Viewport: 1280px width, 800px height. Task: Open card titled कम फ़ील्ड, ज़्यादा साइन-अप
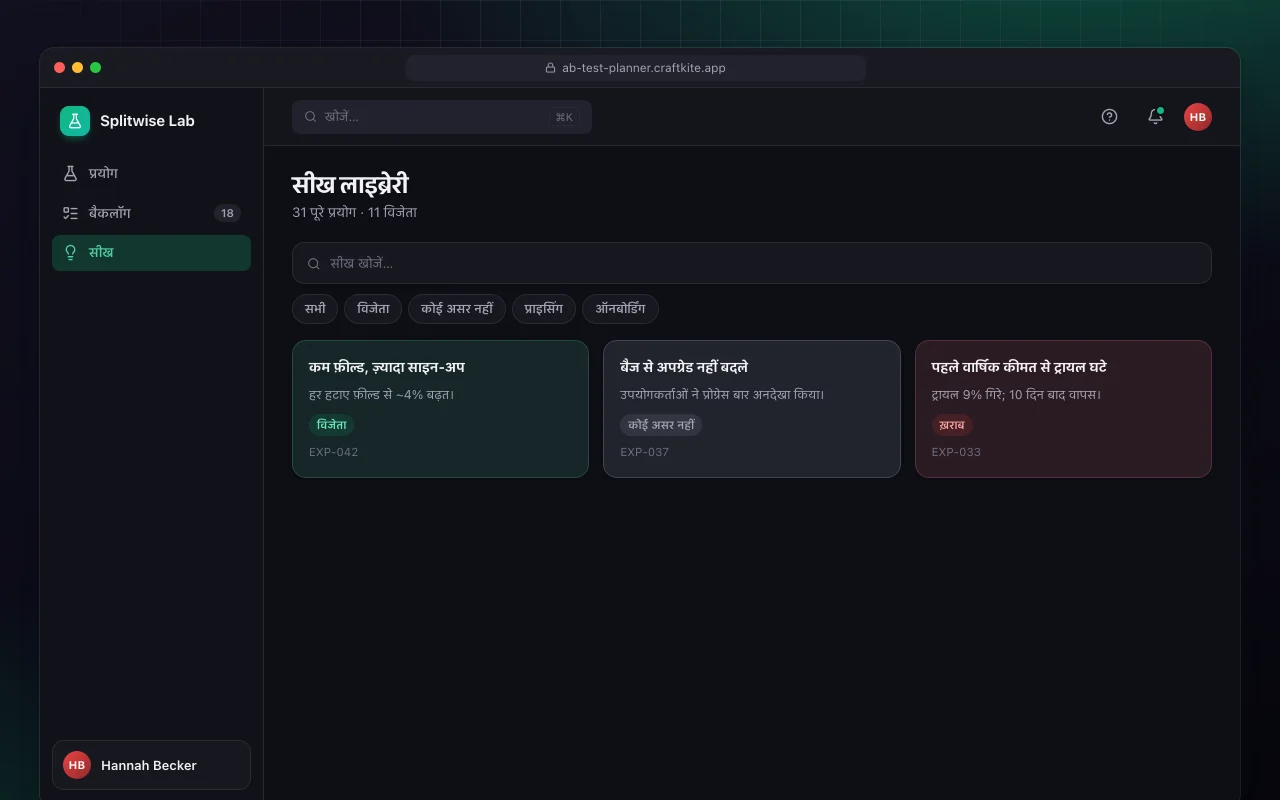coord(440,409)
